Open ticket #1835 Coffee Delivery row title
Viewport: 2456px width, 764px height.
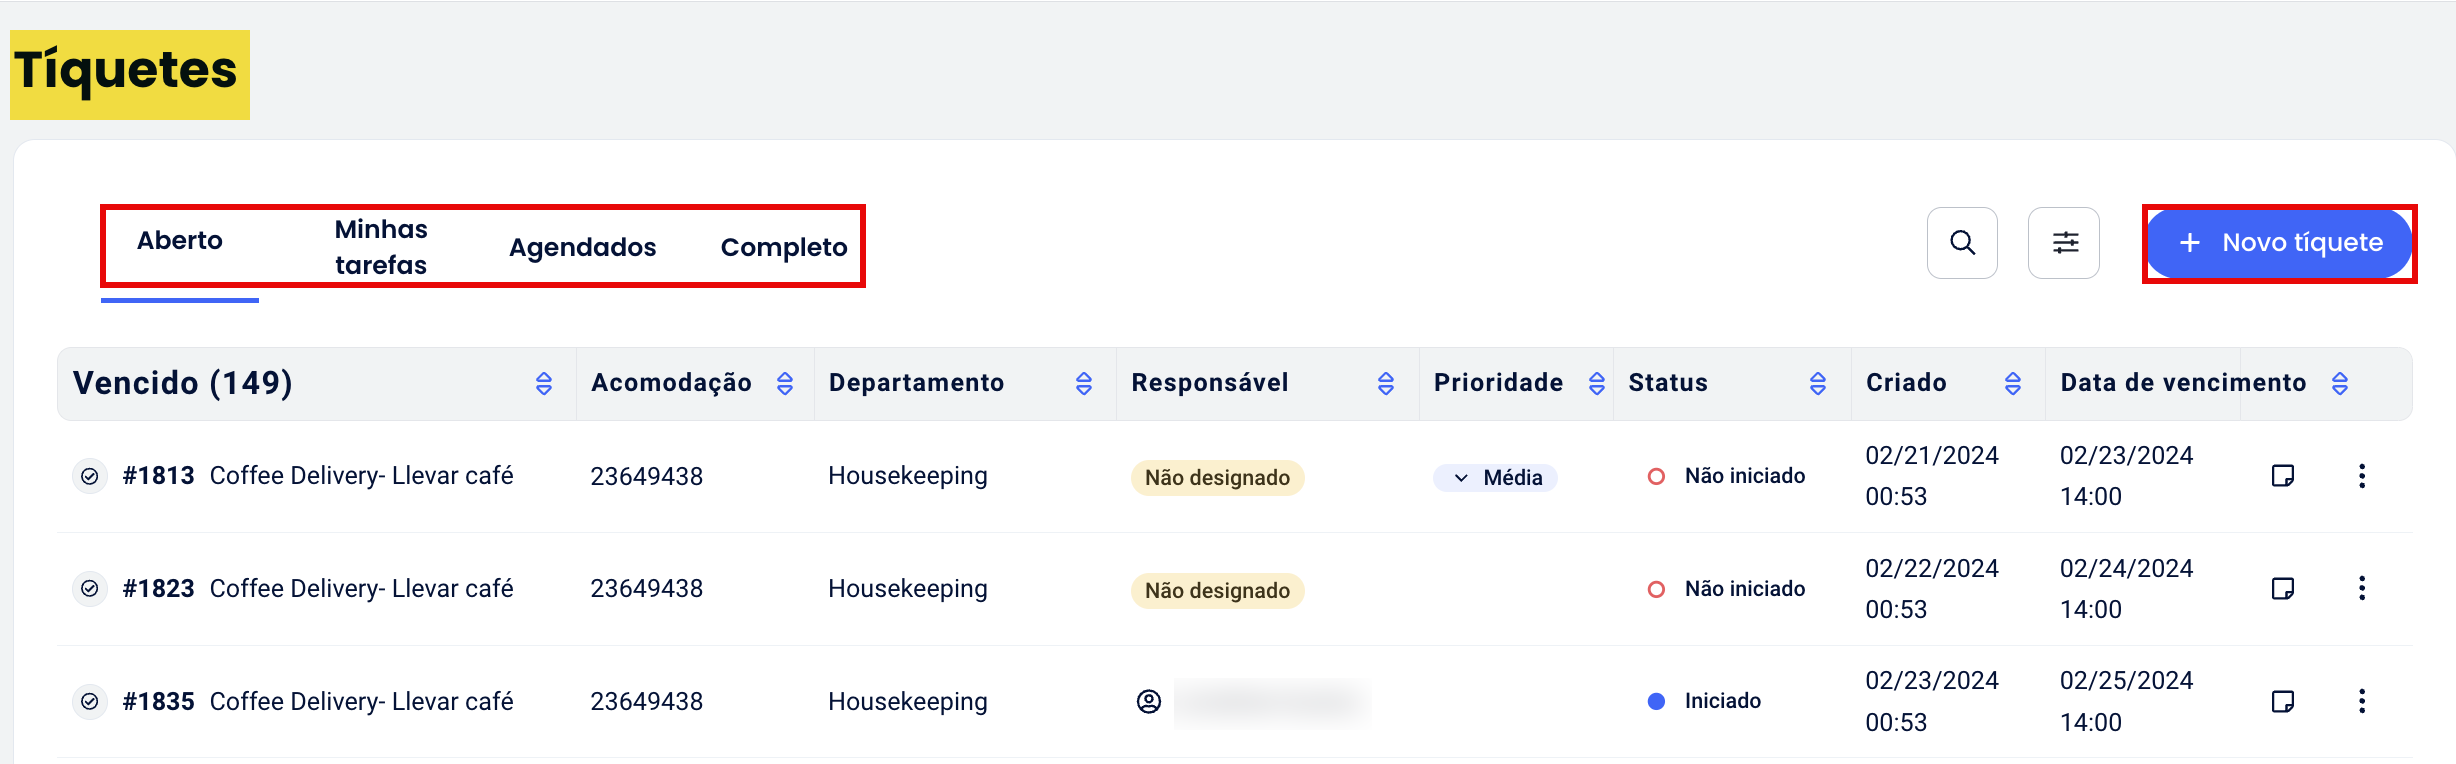tap(361, 702)
